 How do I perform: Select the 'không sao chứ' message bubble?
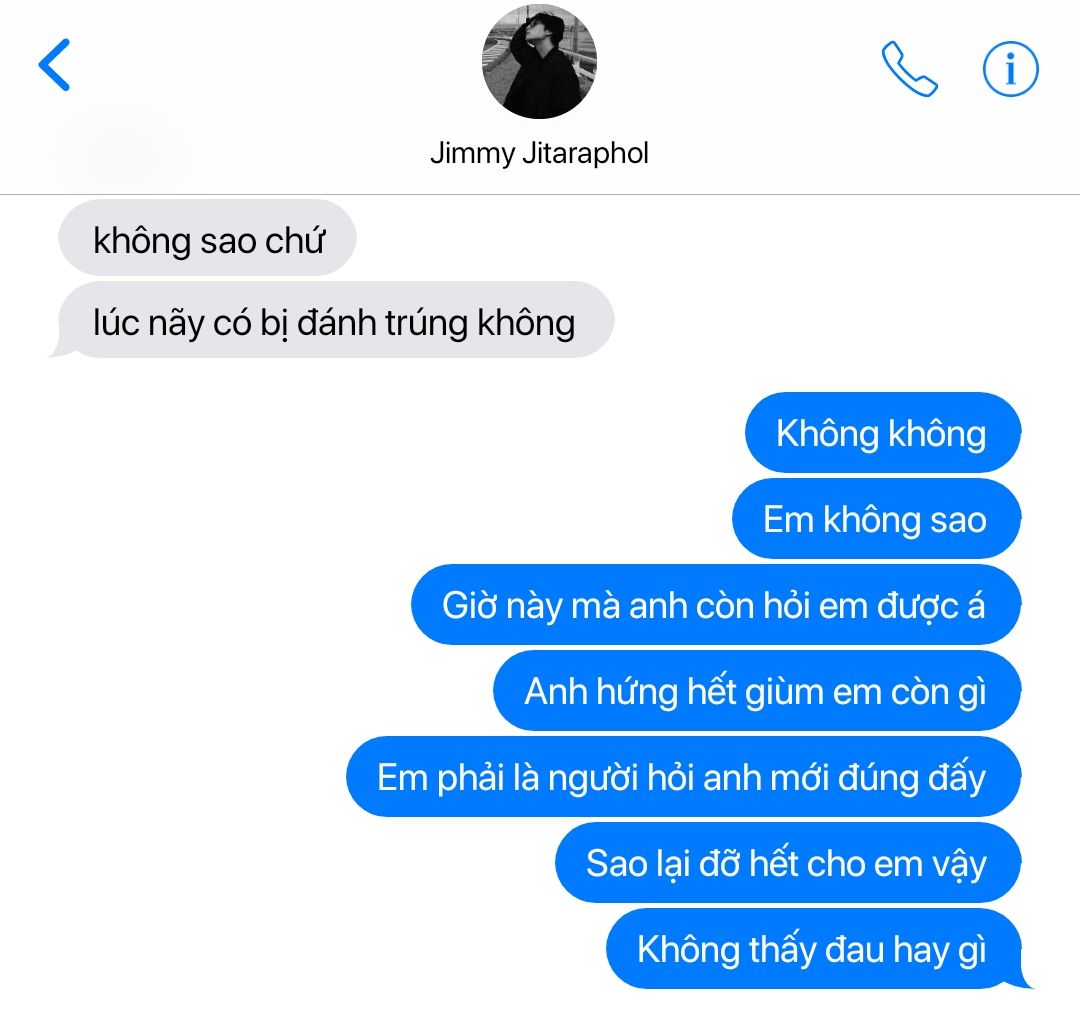207,238
